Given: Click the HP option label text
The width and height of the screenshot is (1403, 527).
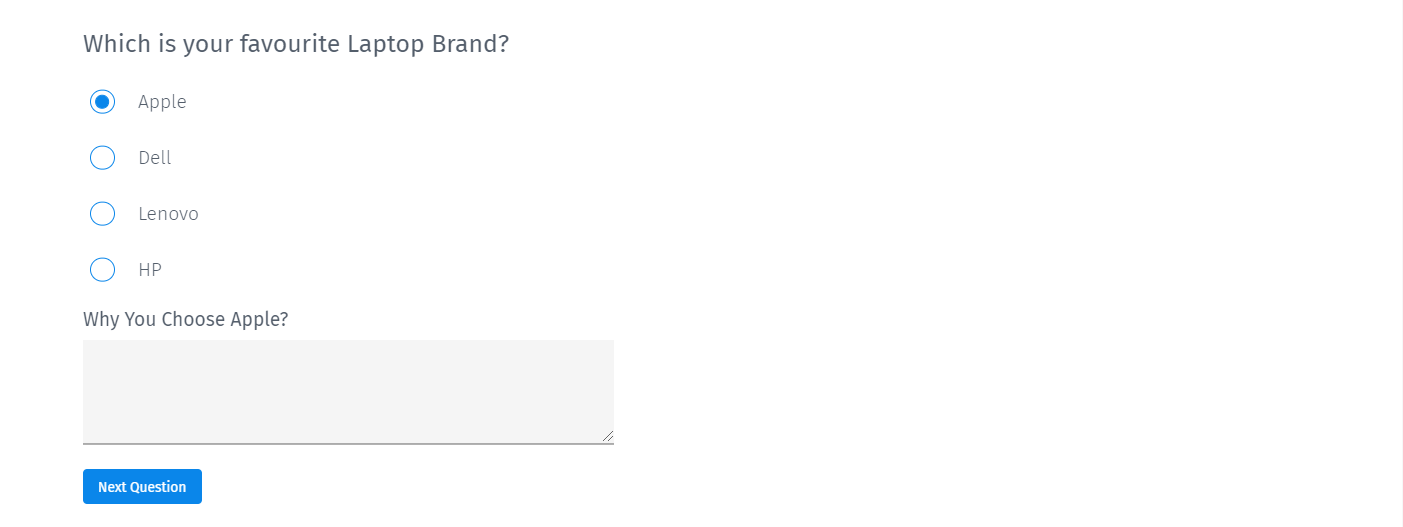Looking at the screenshot, I should coord(150,270).
